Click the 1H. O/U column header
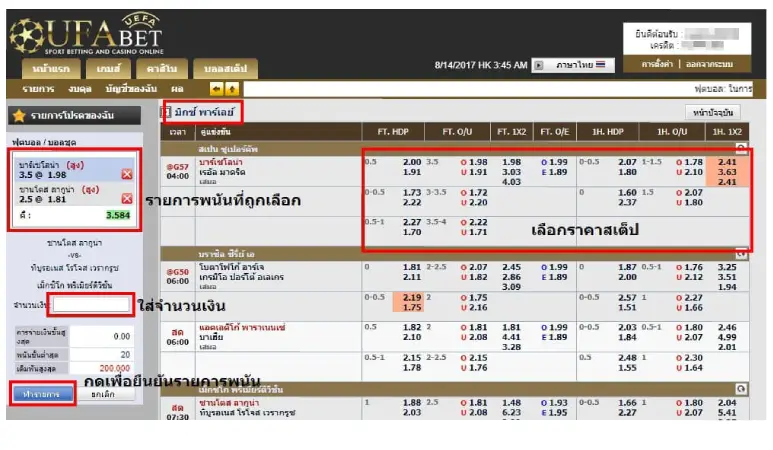 pyautogui.click(x=671, y=132)
